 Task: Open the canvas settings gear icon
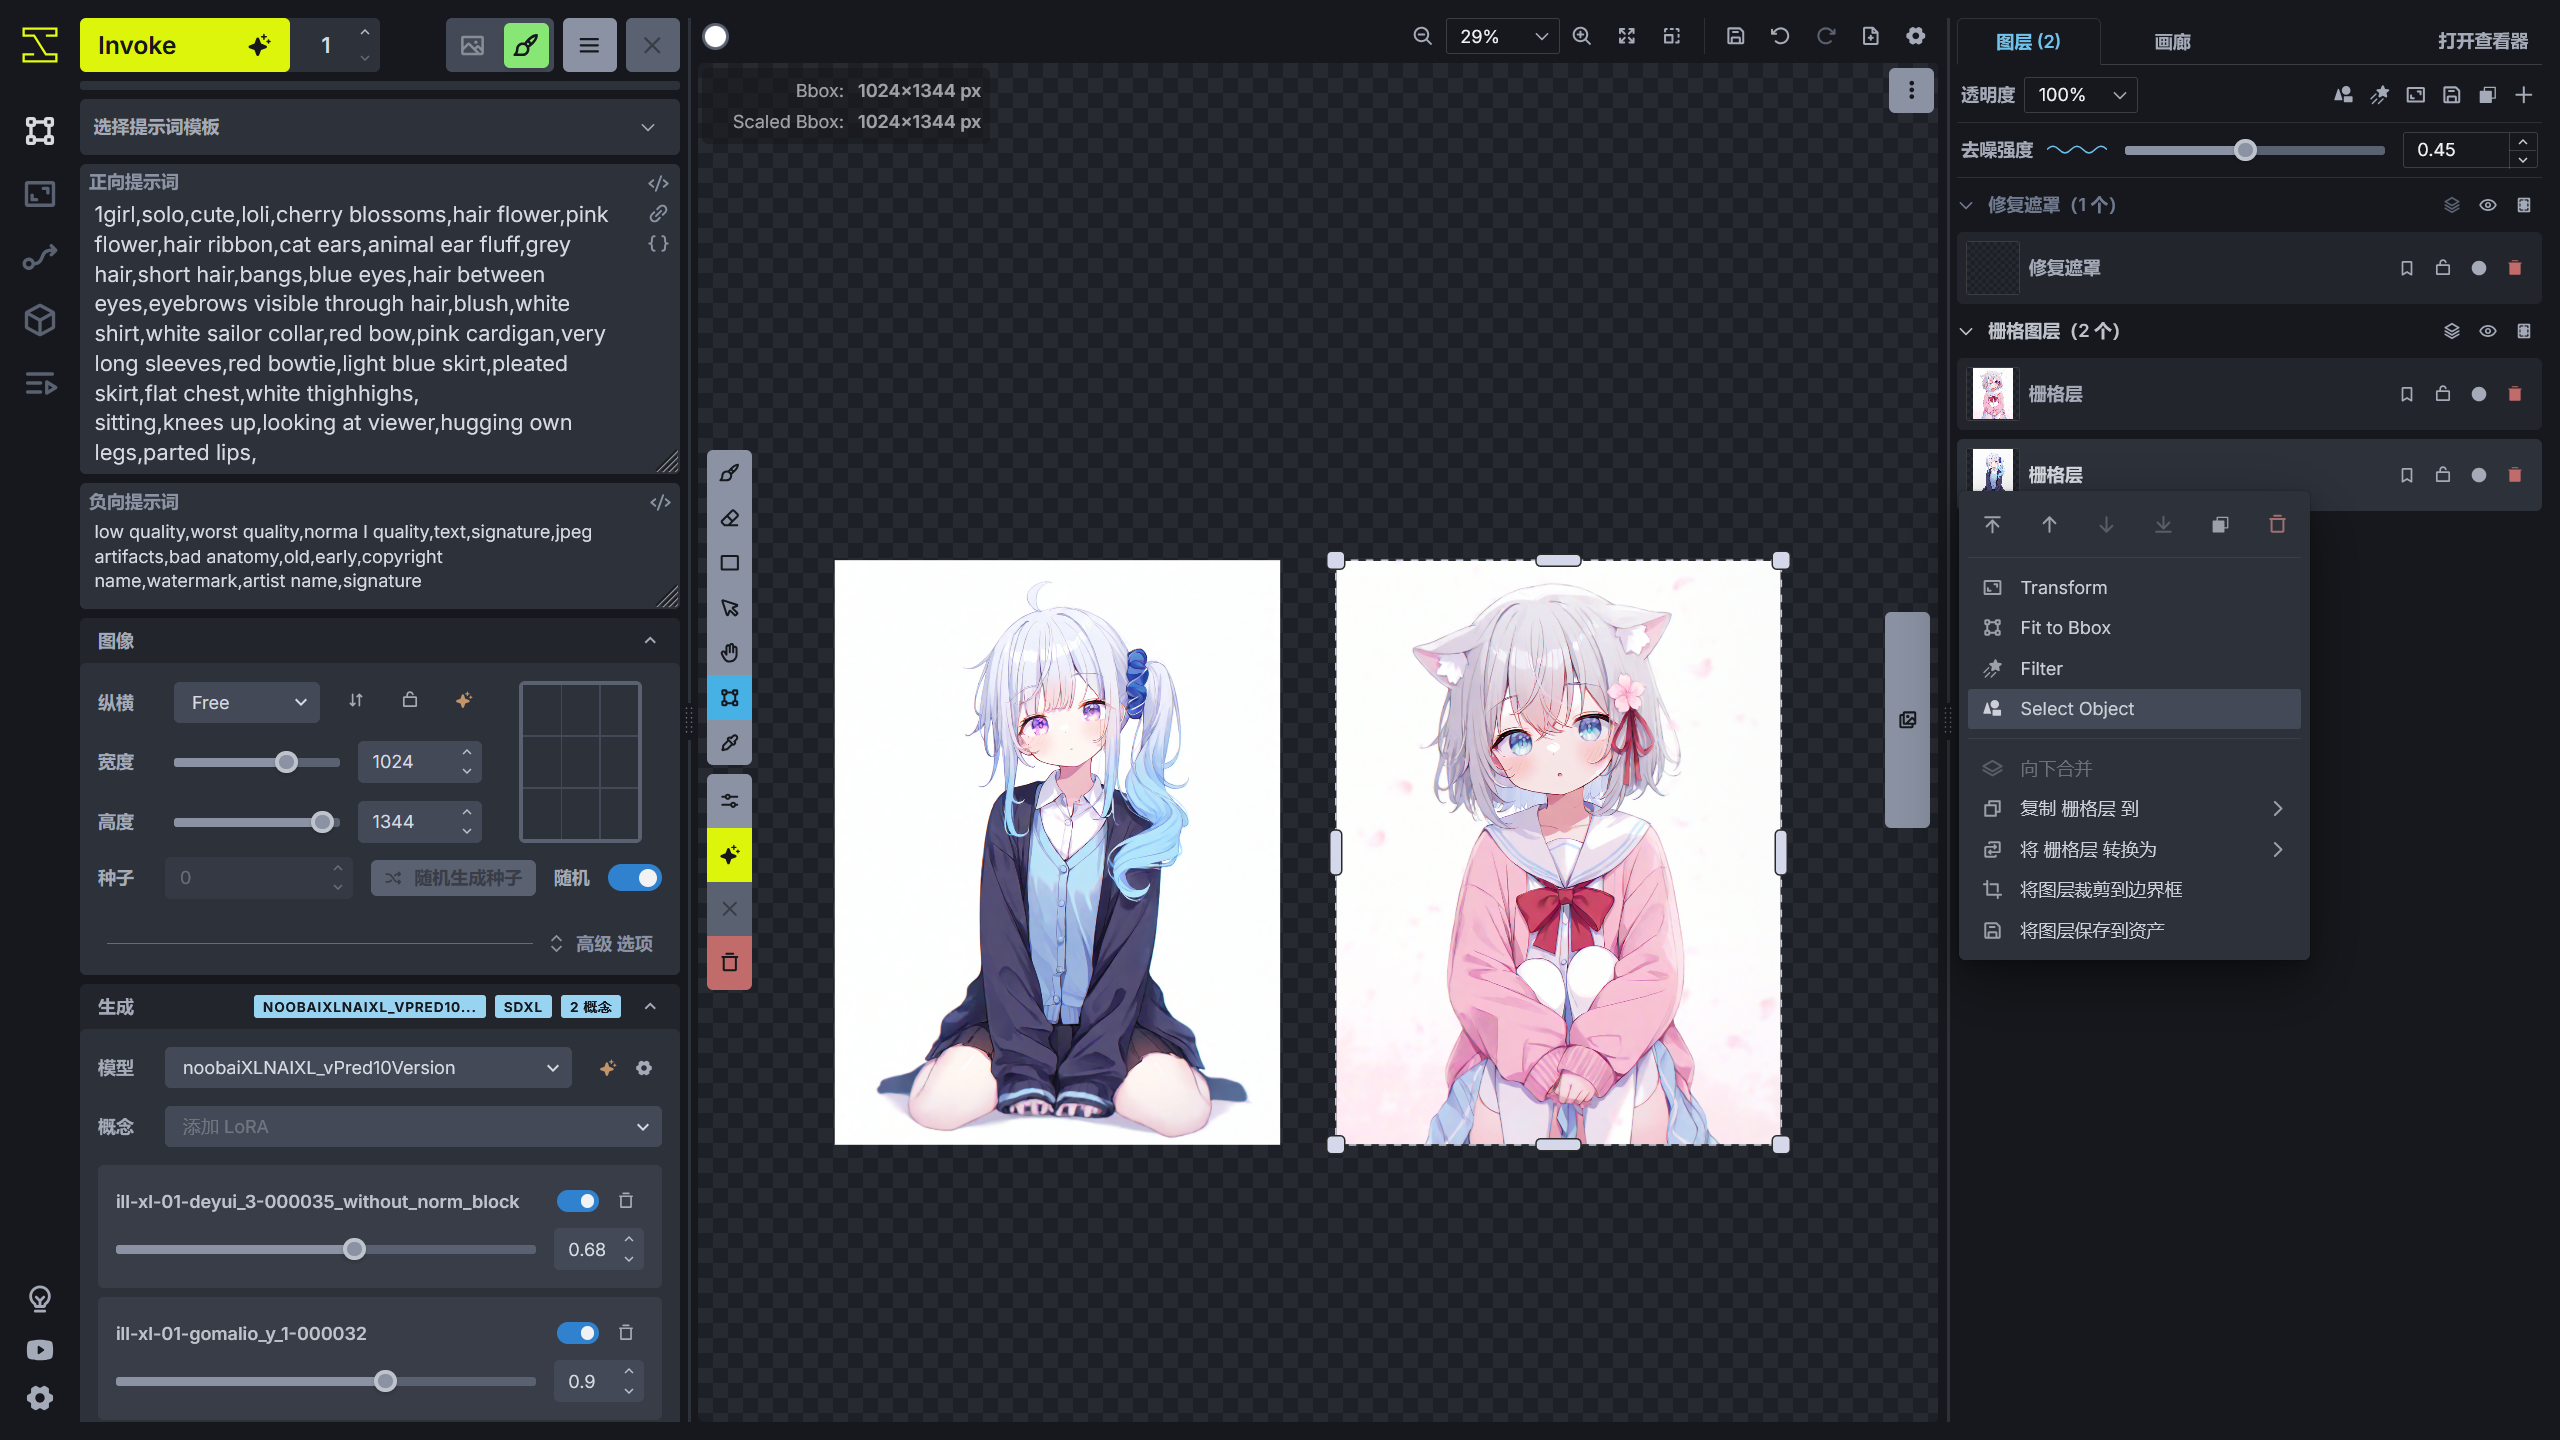[1915, 35]
